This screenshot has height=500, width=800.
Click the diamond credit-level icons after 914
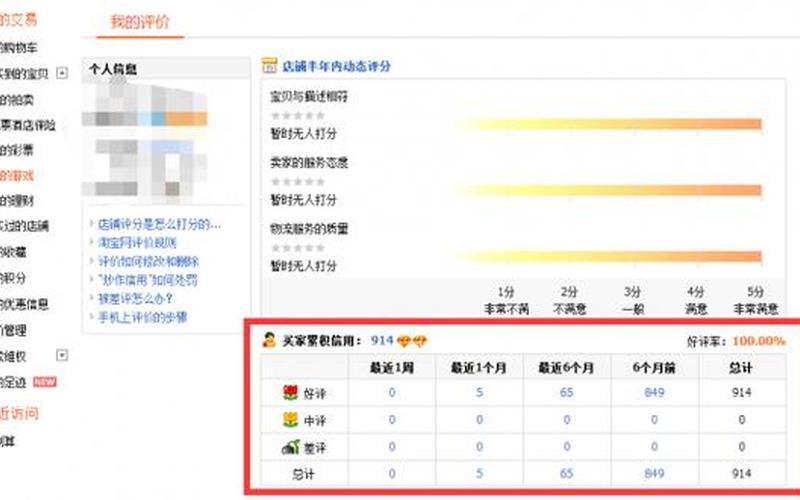412,341
